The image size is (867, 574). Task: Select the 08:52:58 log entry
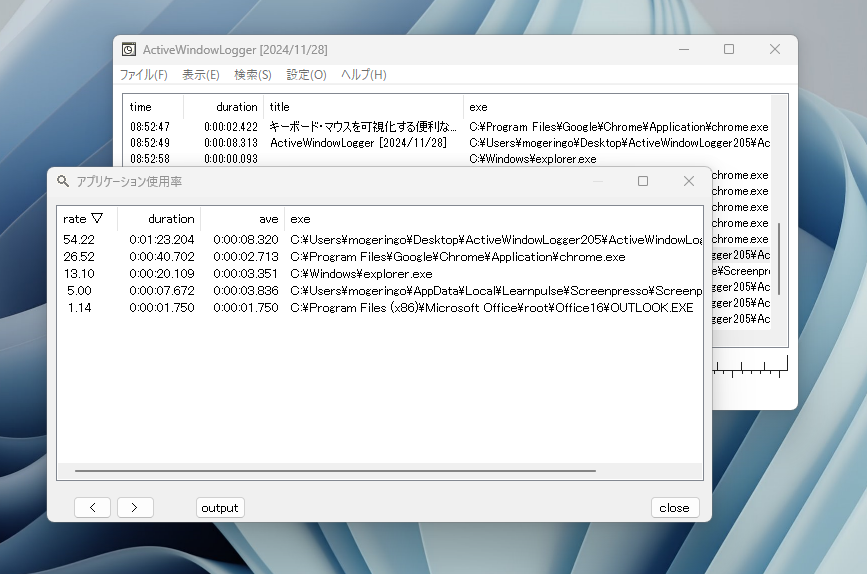447,159
